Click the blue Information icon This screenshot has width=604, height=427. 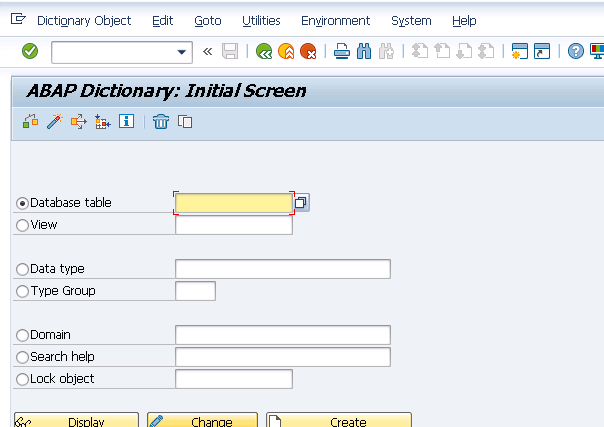(126, 121)
